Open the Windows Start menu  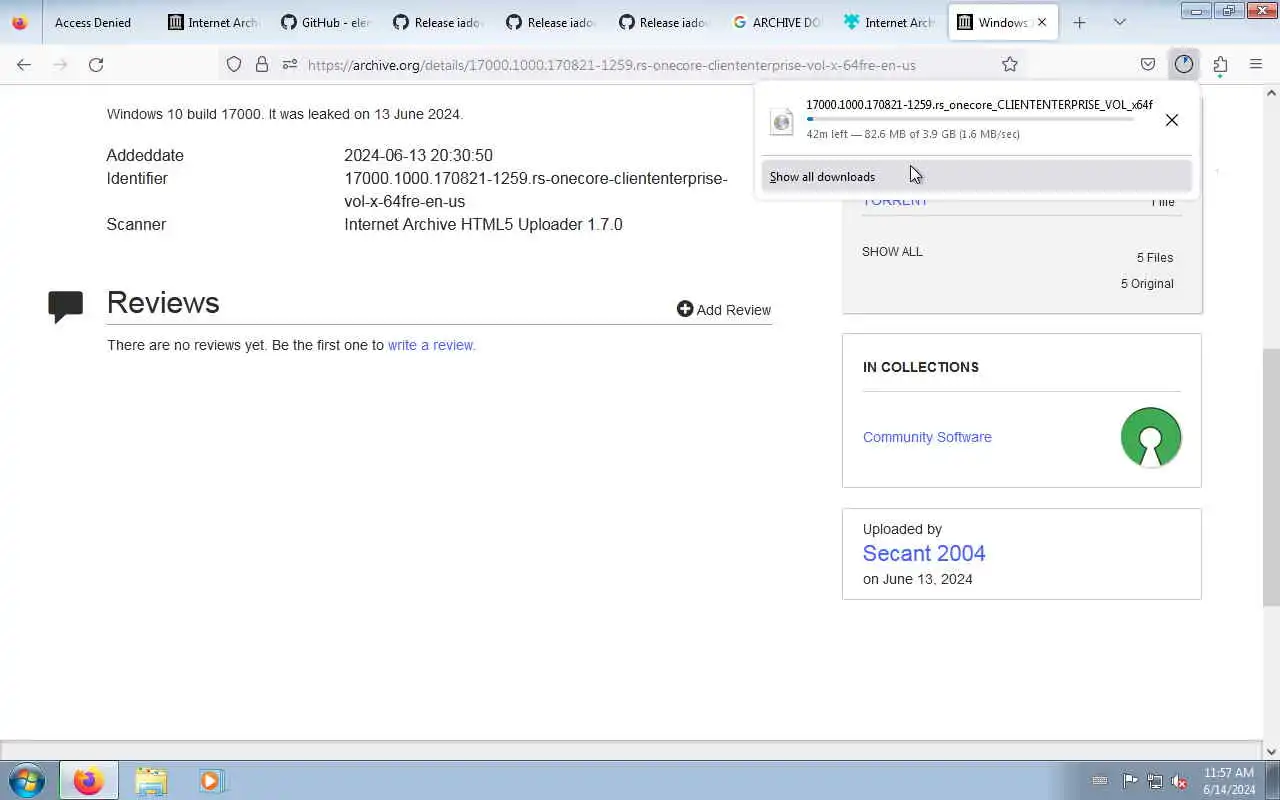pyautogui.click(x=27, y=780)
